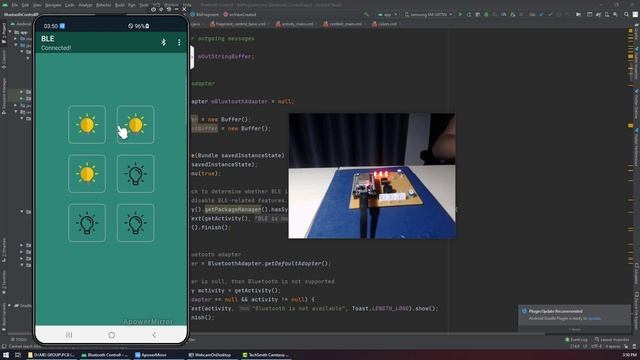640x360 pixels.
Task: Switch to Bluetooth Control Android Studio taskbar item
Action: (104, 355)
